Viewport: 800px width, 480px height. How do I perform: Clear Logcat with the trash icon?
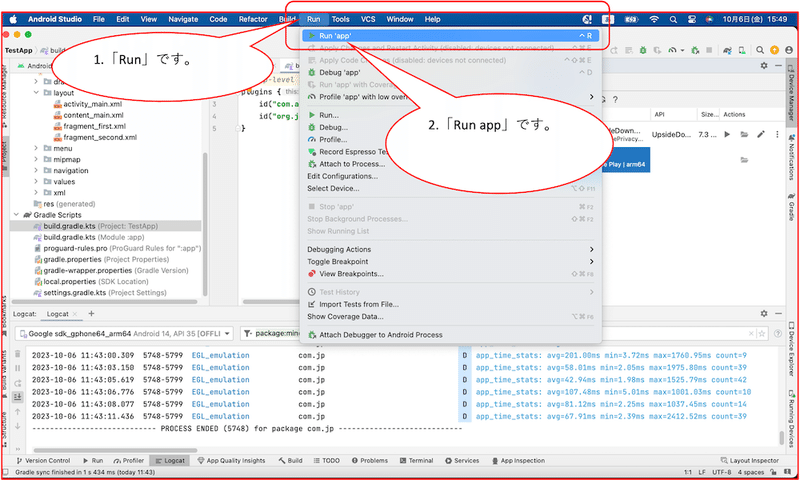(x=17, y=353)
